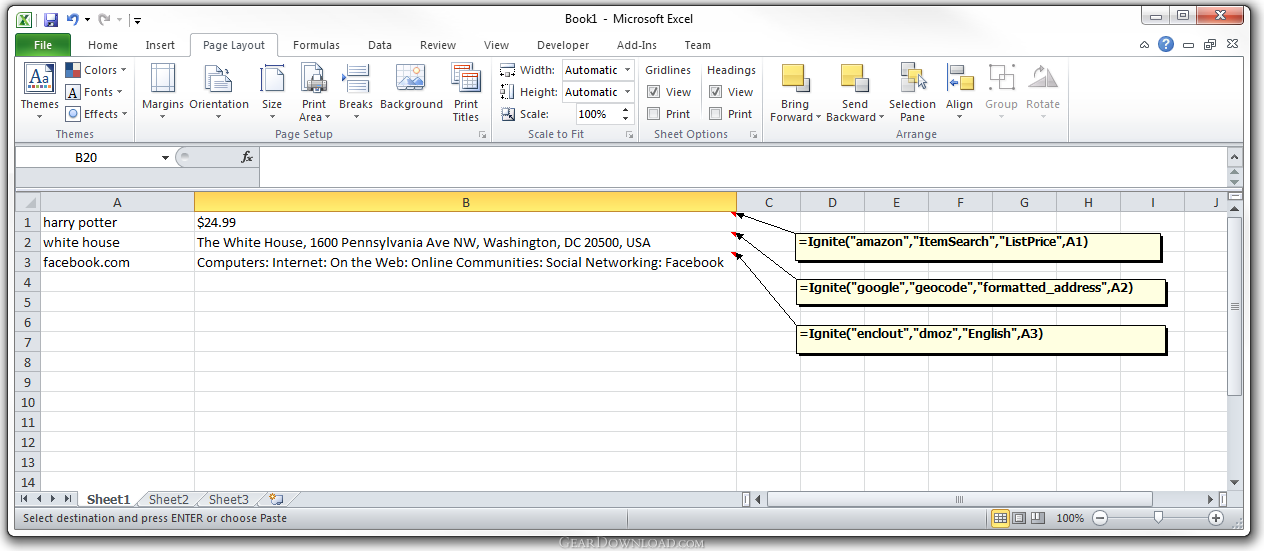
Task: Open the theme Fonts dropdown
Action: [x=95, y=92]
